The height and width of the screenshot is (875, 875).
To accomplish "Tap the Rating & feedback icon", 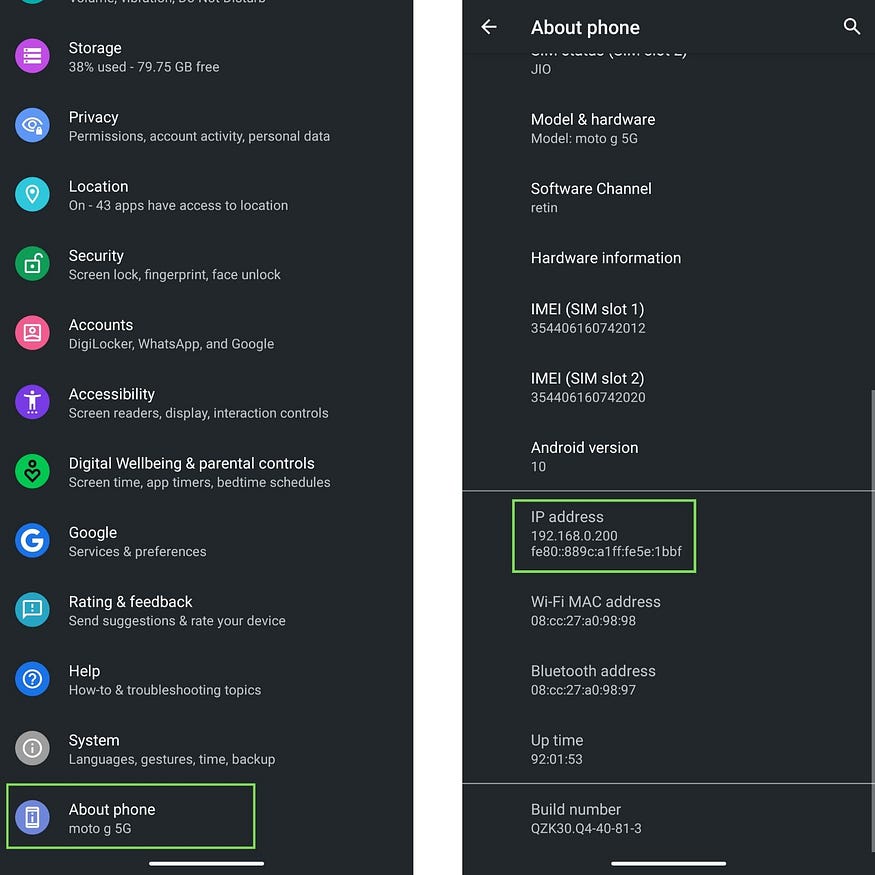I will click(x=32, y=609).
